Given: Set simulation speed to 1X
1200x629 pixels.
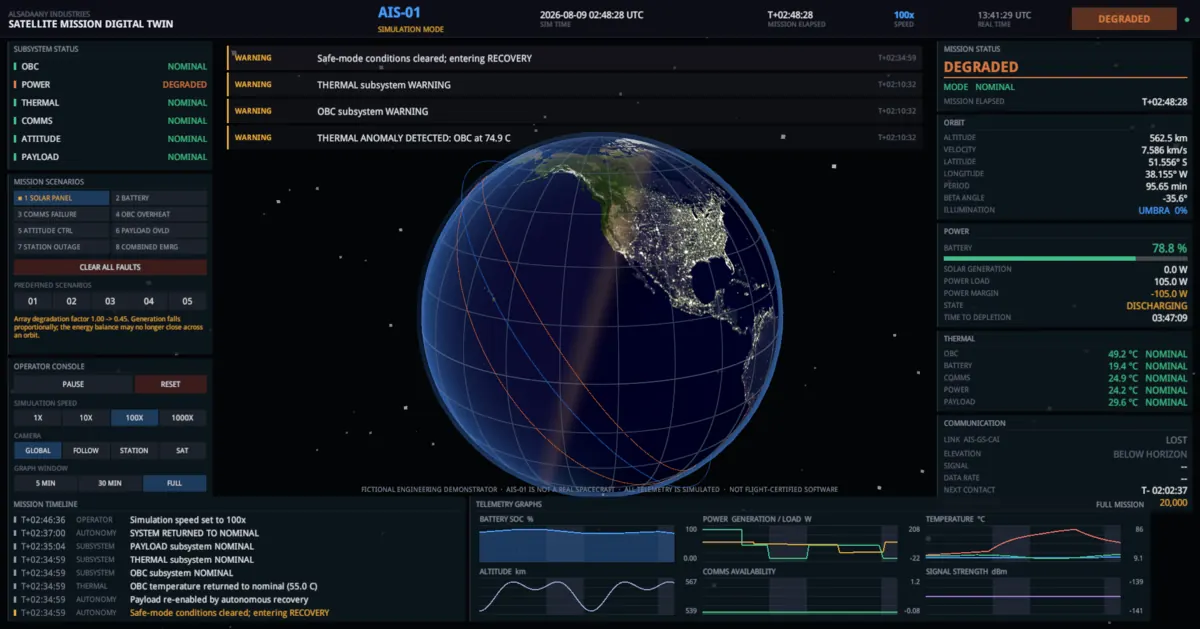Looking at the screenshot, I should click(38, 417).
